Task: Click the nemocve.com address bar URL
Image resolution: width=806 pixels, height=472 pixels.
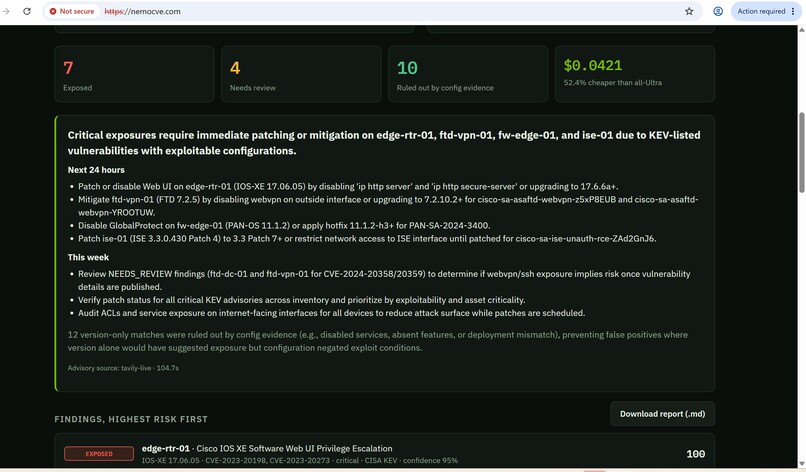Action: pyautogui.click(x=142, y=11)
